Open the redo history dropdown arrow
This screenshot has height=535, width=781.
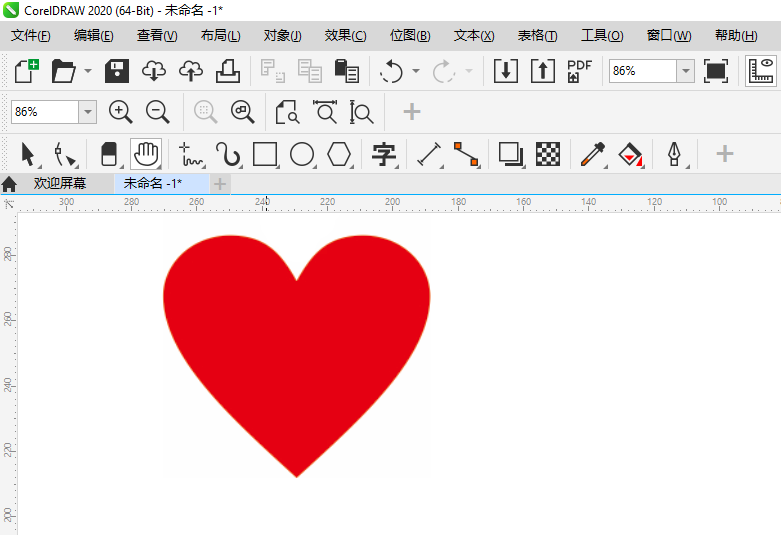pyautogui.click(x=468, y=71)
